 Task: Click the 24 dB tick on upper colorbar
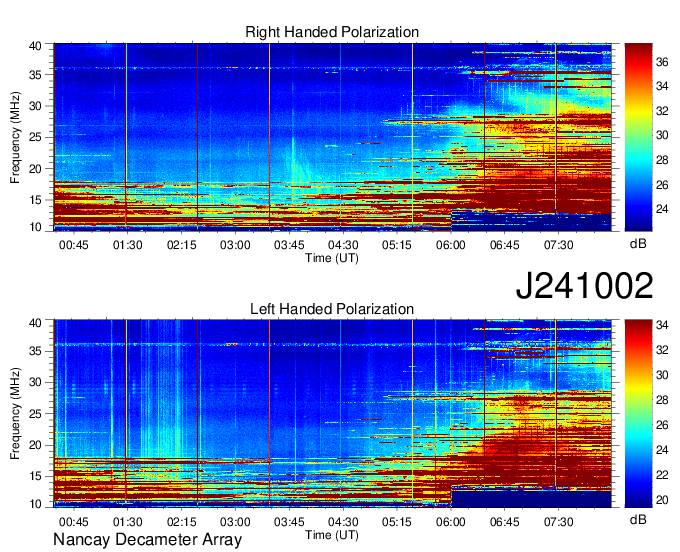(x=662, y=209)
